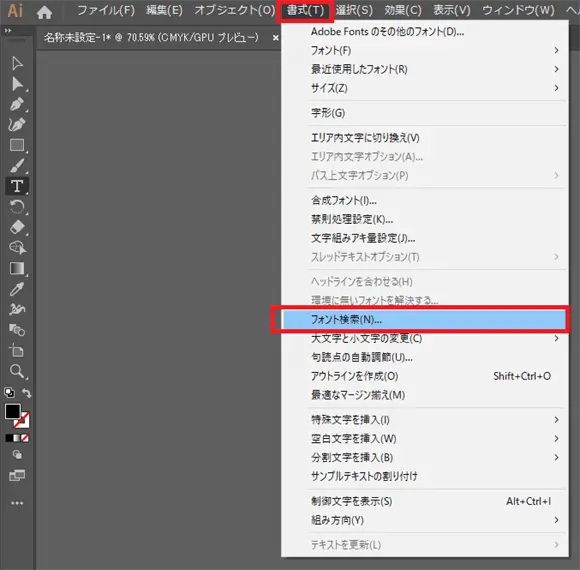Choose 合成フォント(I) item
This screenshot has width=580, height=570.
click(x=425, y=200)
